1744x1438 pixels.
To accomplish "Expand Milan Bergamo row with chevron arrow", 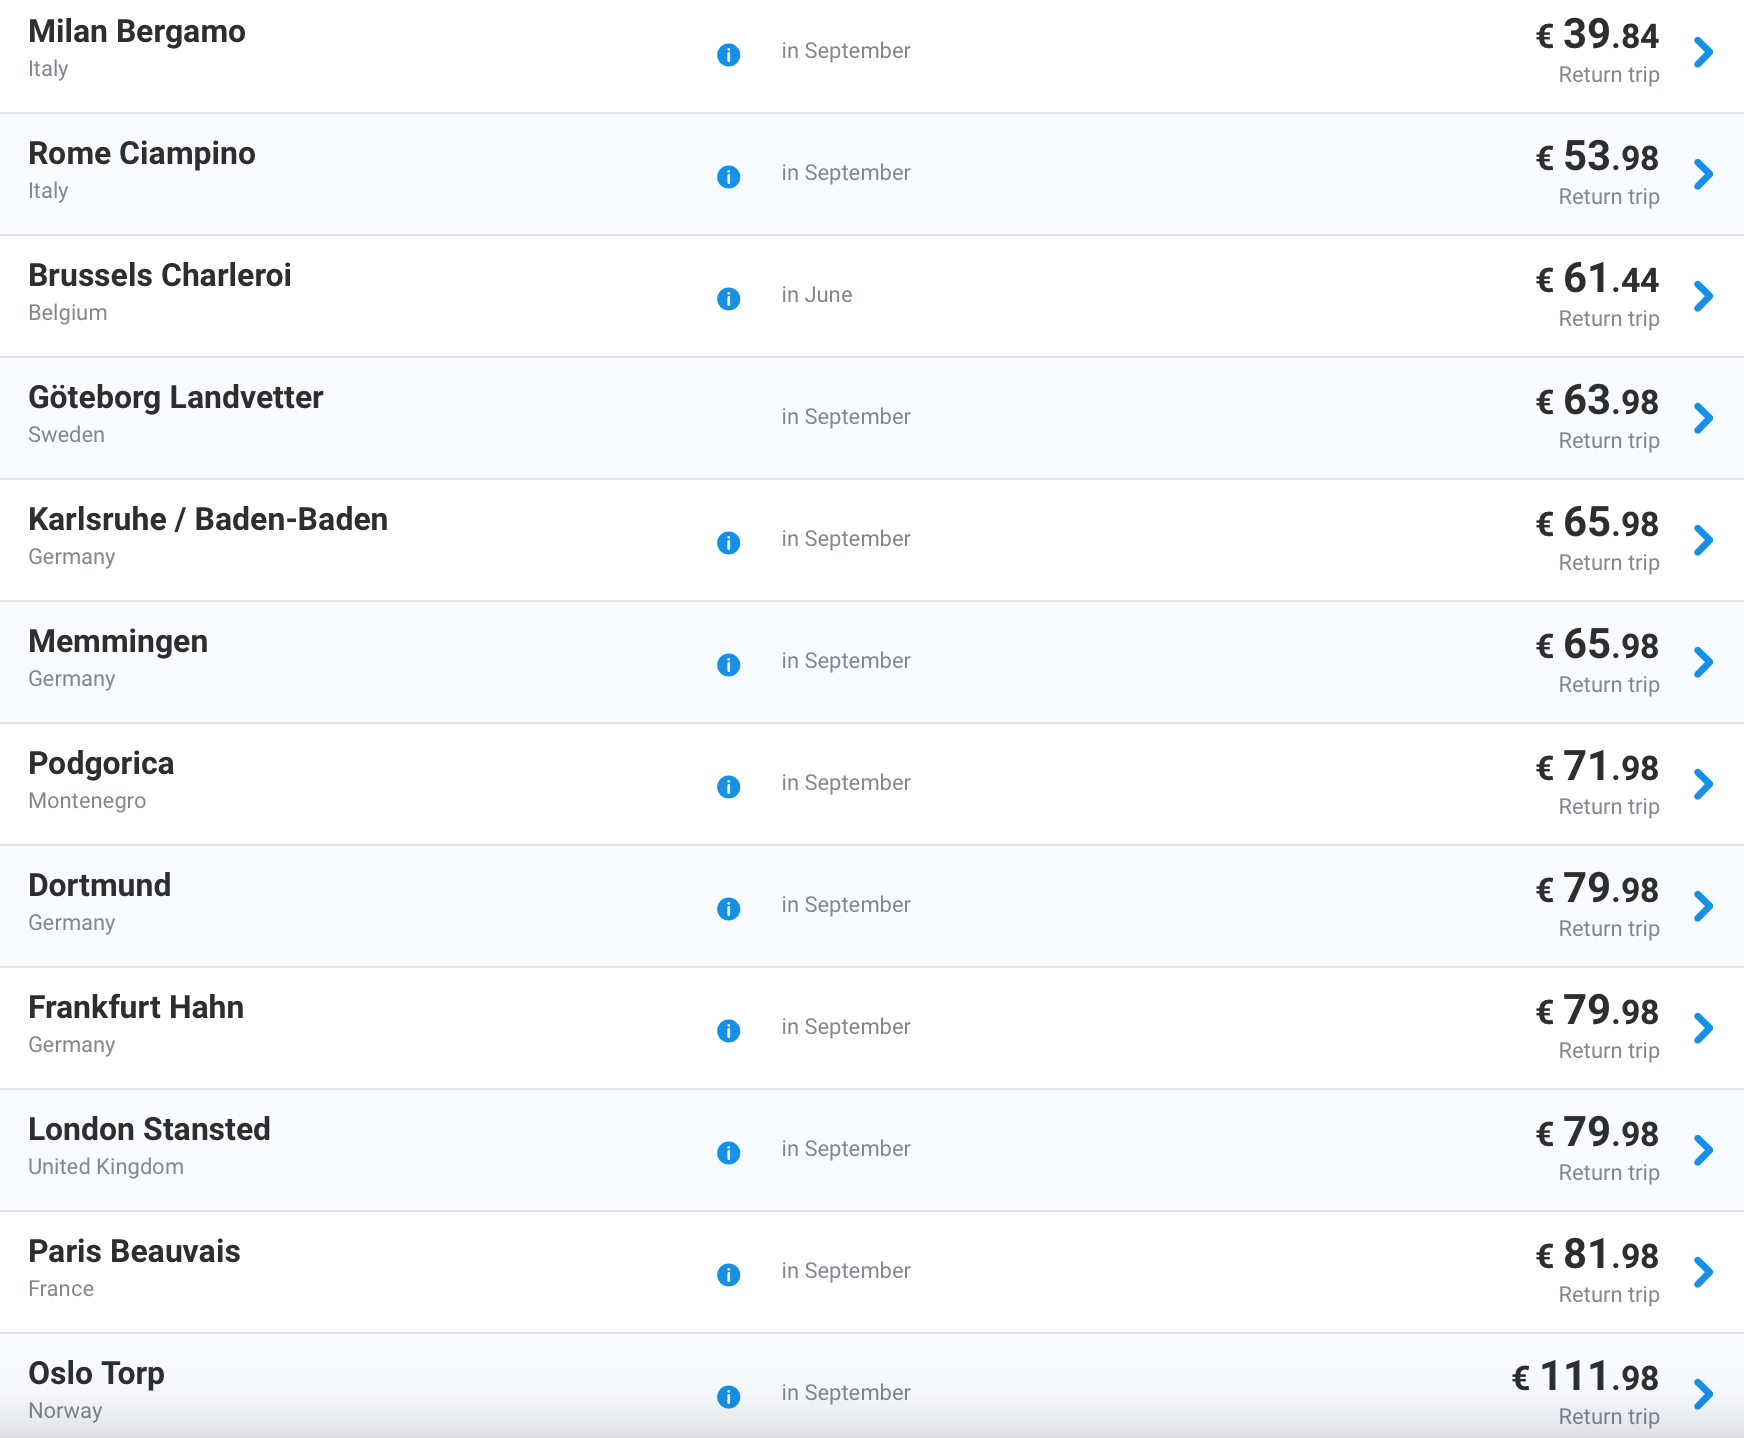I will (x=1704, y=52).
